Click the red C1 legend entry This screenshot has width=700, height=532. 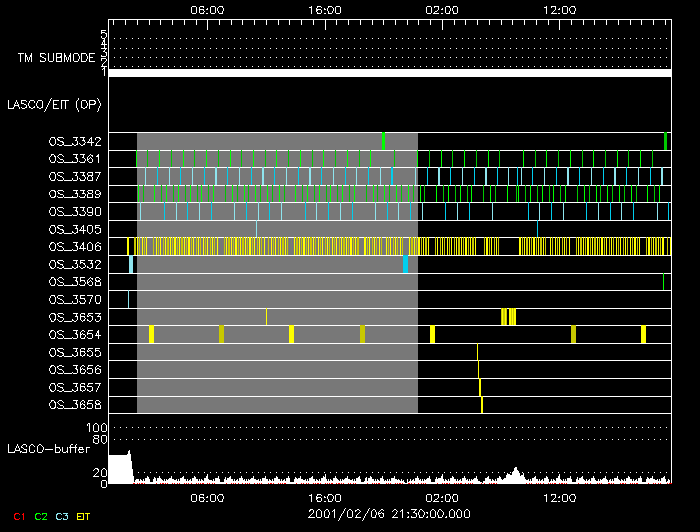point(17,516)
